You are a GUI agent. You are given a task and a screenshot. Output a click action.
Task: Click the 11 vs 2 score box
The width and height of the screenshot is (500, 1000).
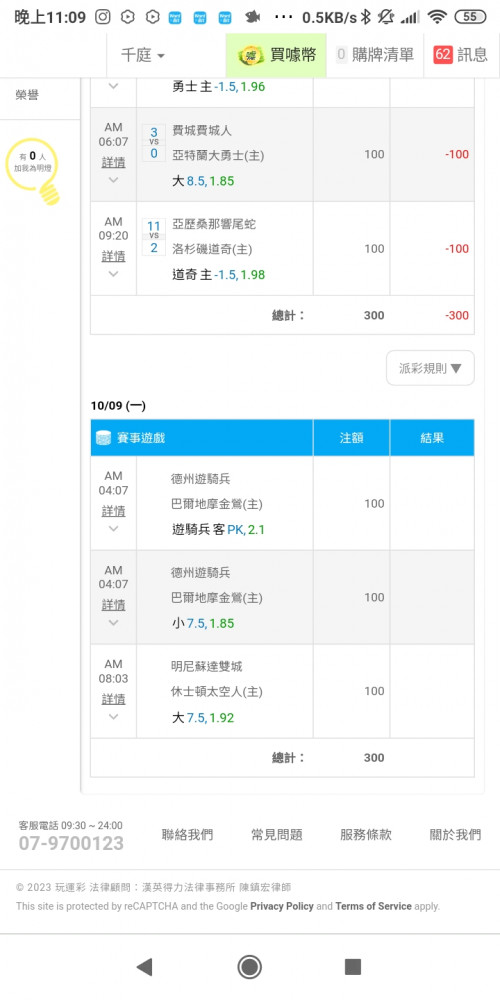pos(154,237)
